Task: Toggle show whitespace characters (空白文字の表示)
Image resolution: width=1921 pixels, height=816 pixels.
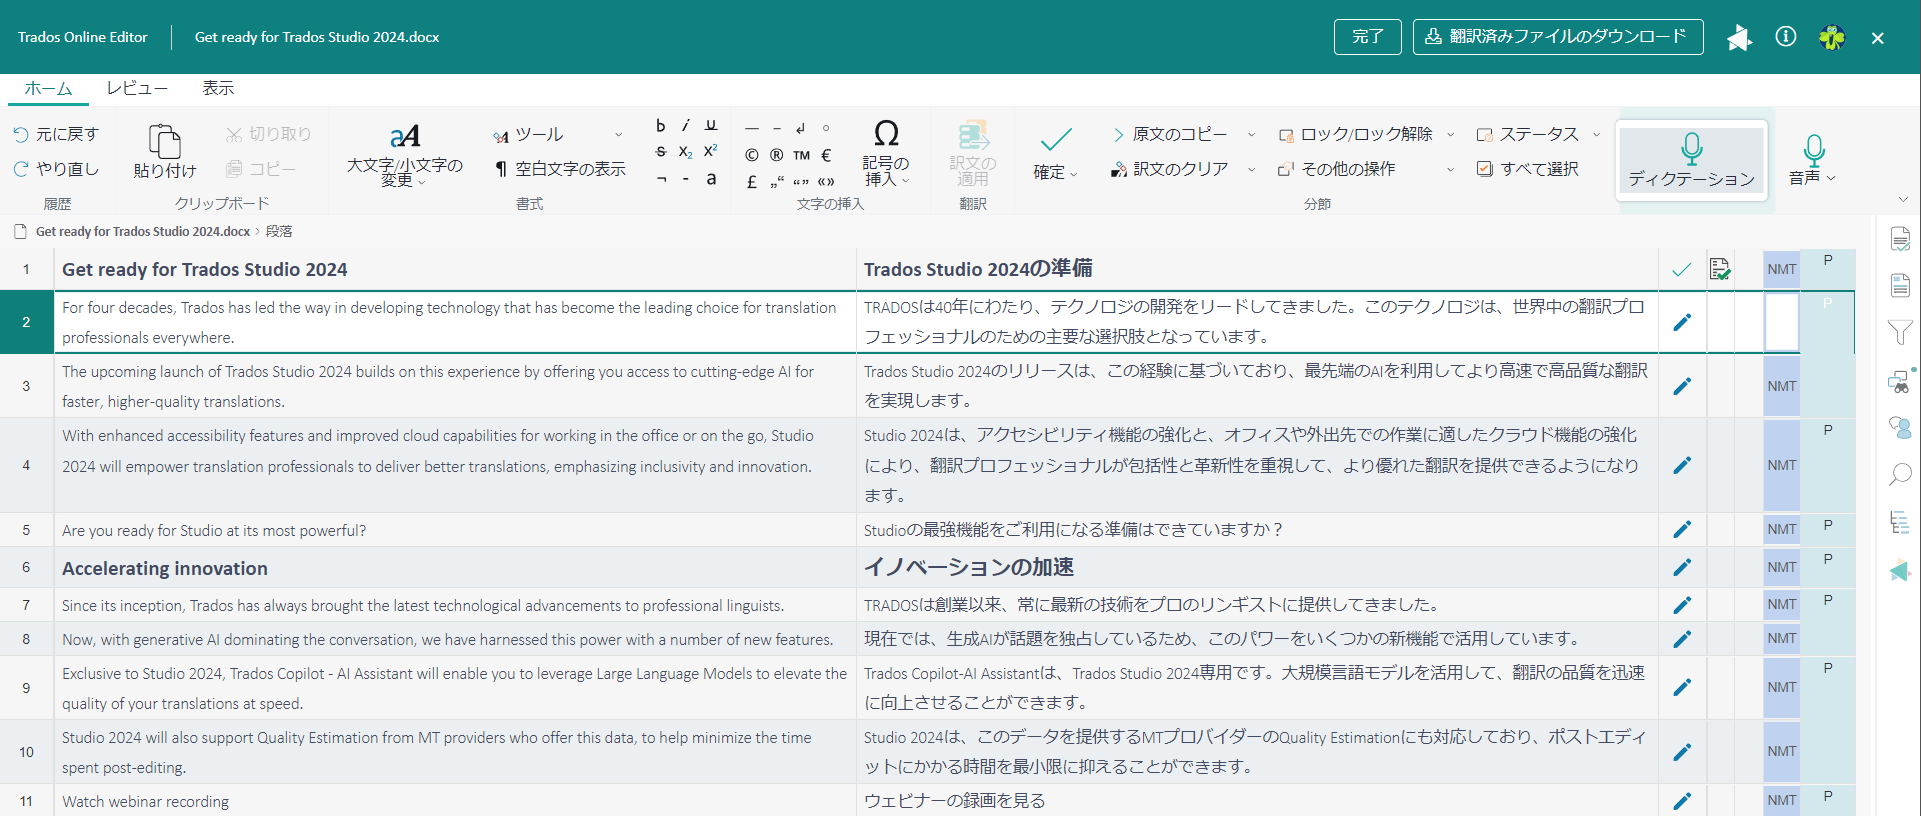Action: [560, 169]
